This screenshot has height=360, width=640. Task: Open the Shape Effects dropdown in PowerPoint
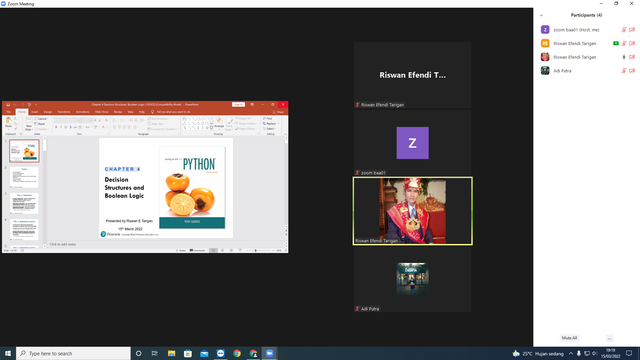tap(246, 129)
